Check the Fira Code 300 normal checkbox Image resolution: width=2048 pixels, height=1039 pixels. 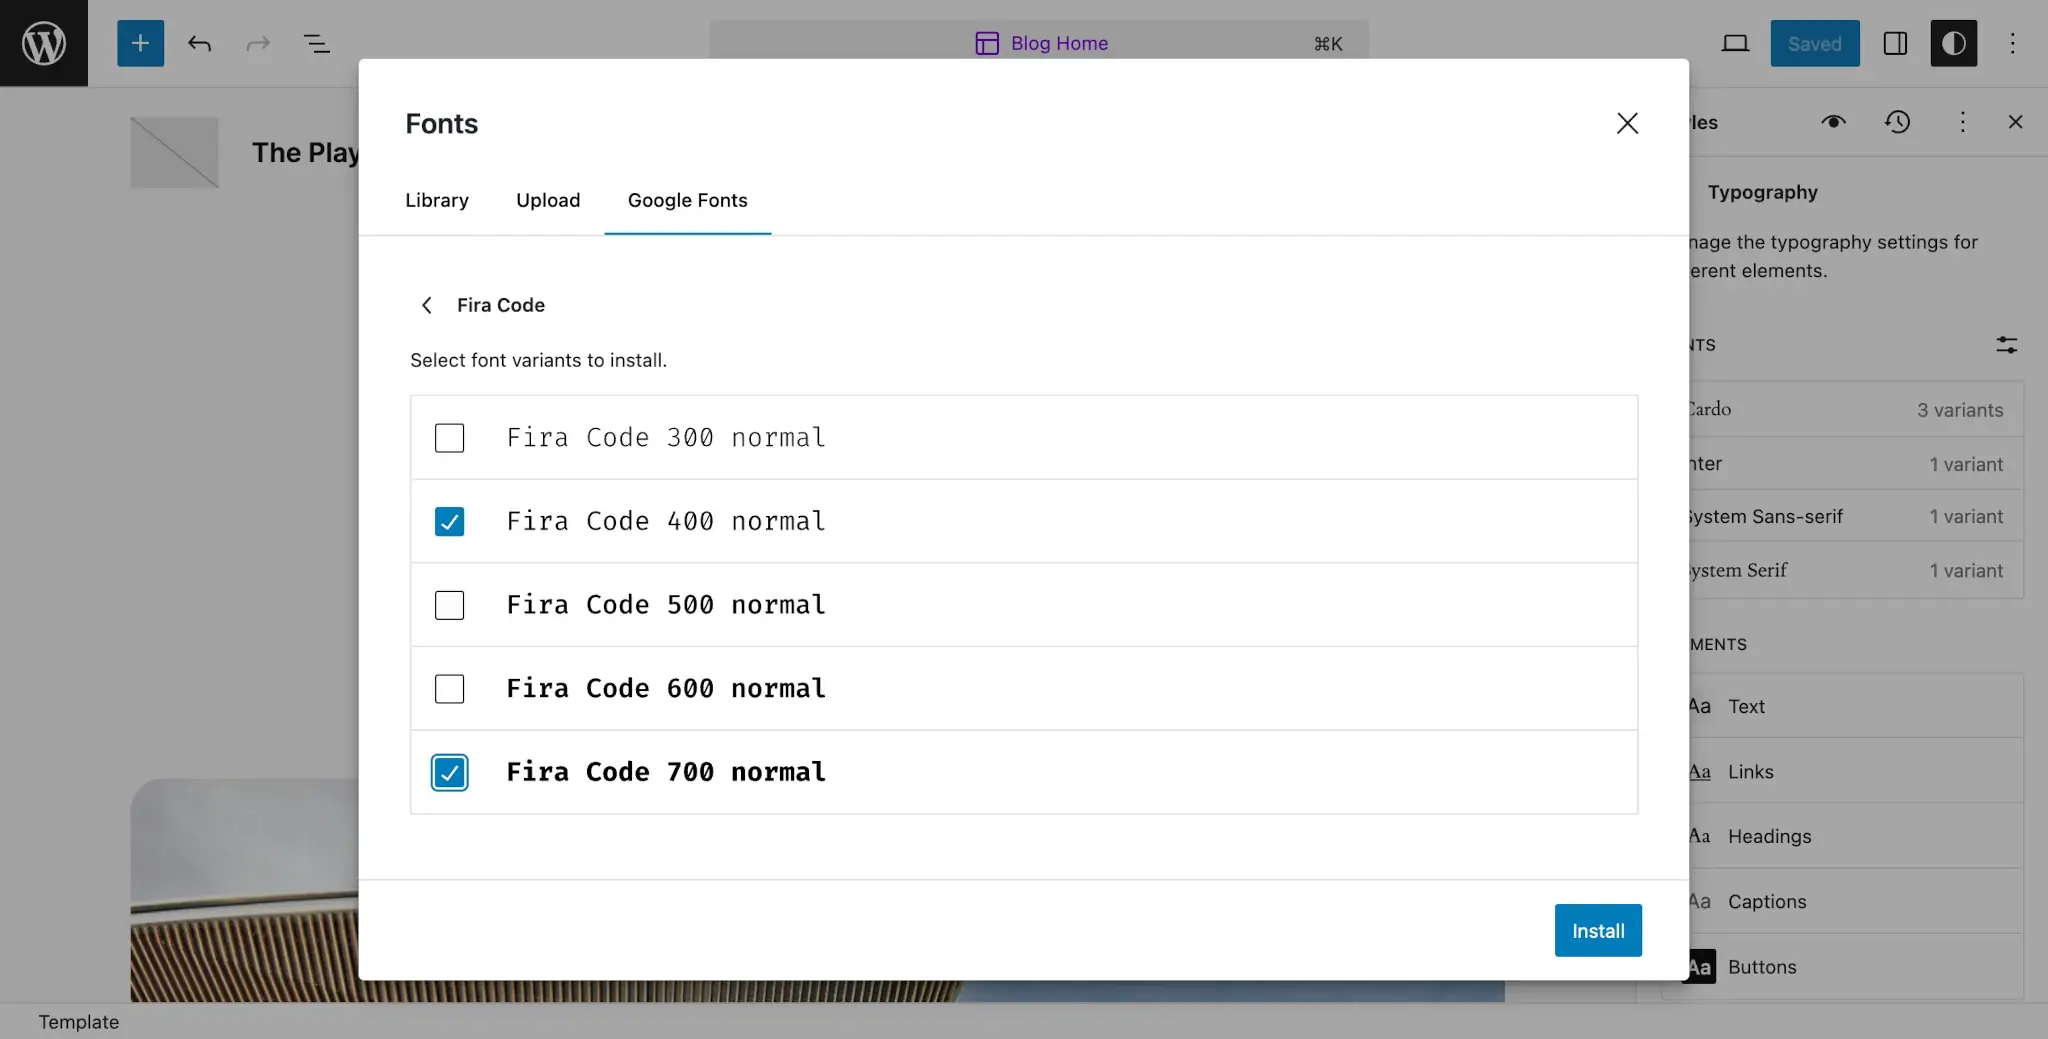[x=449, y=438]
